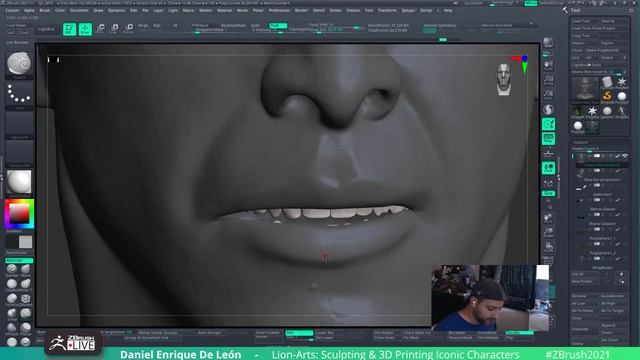Click the BPR render icon

pos(548,43)
